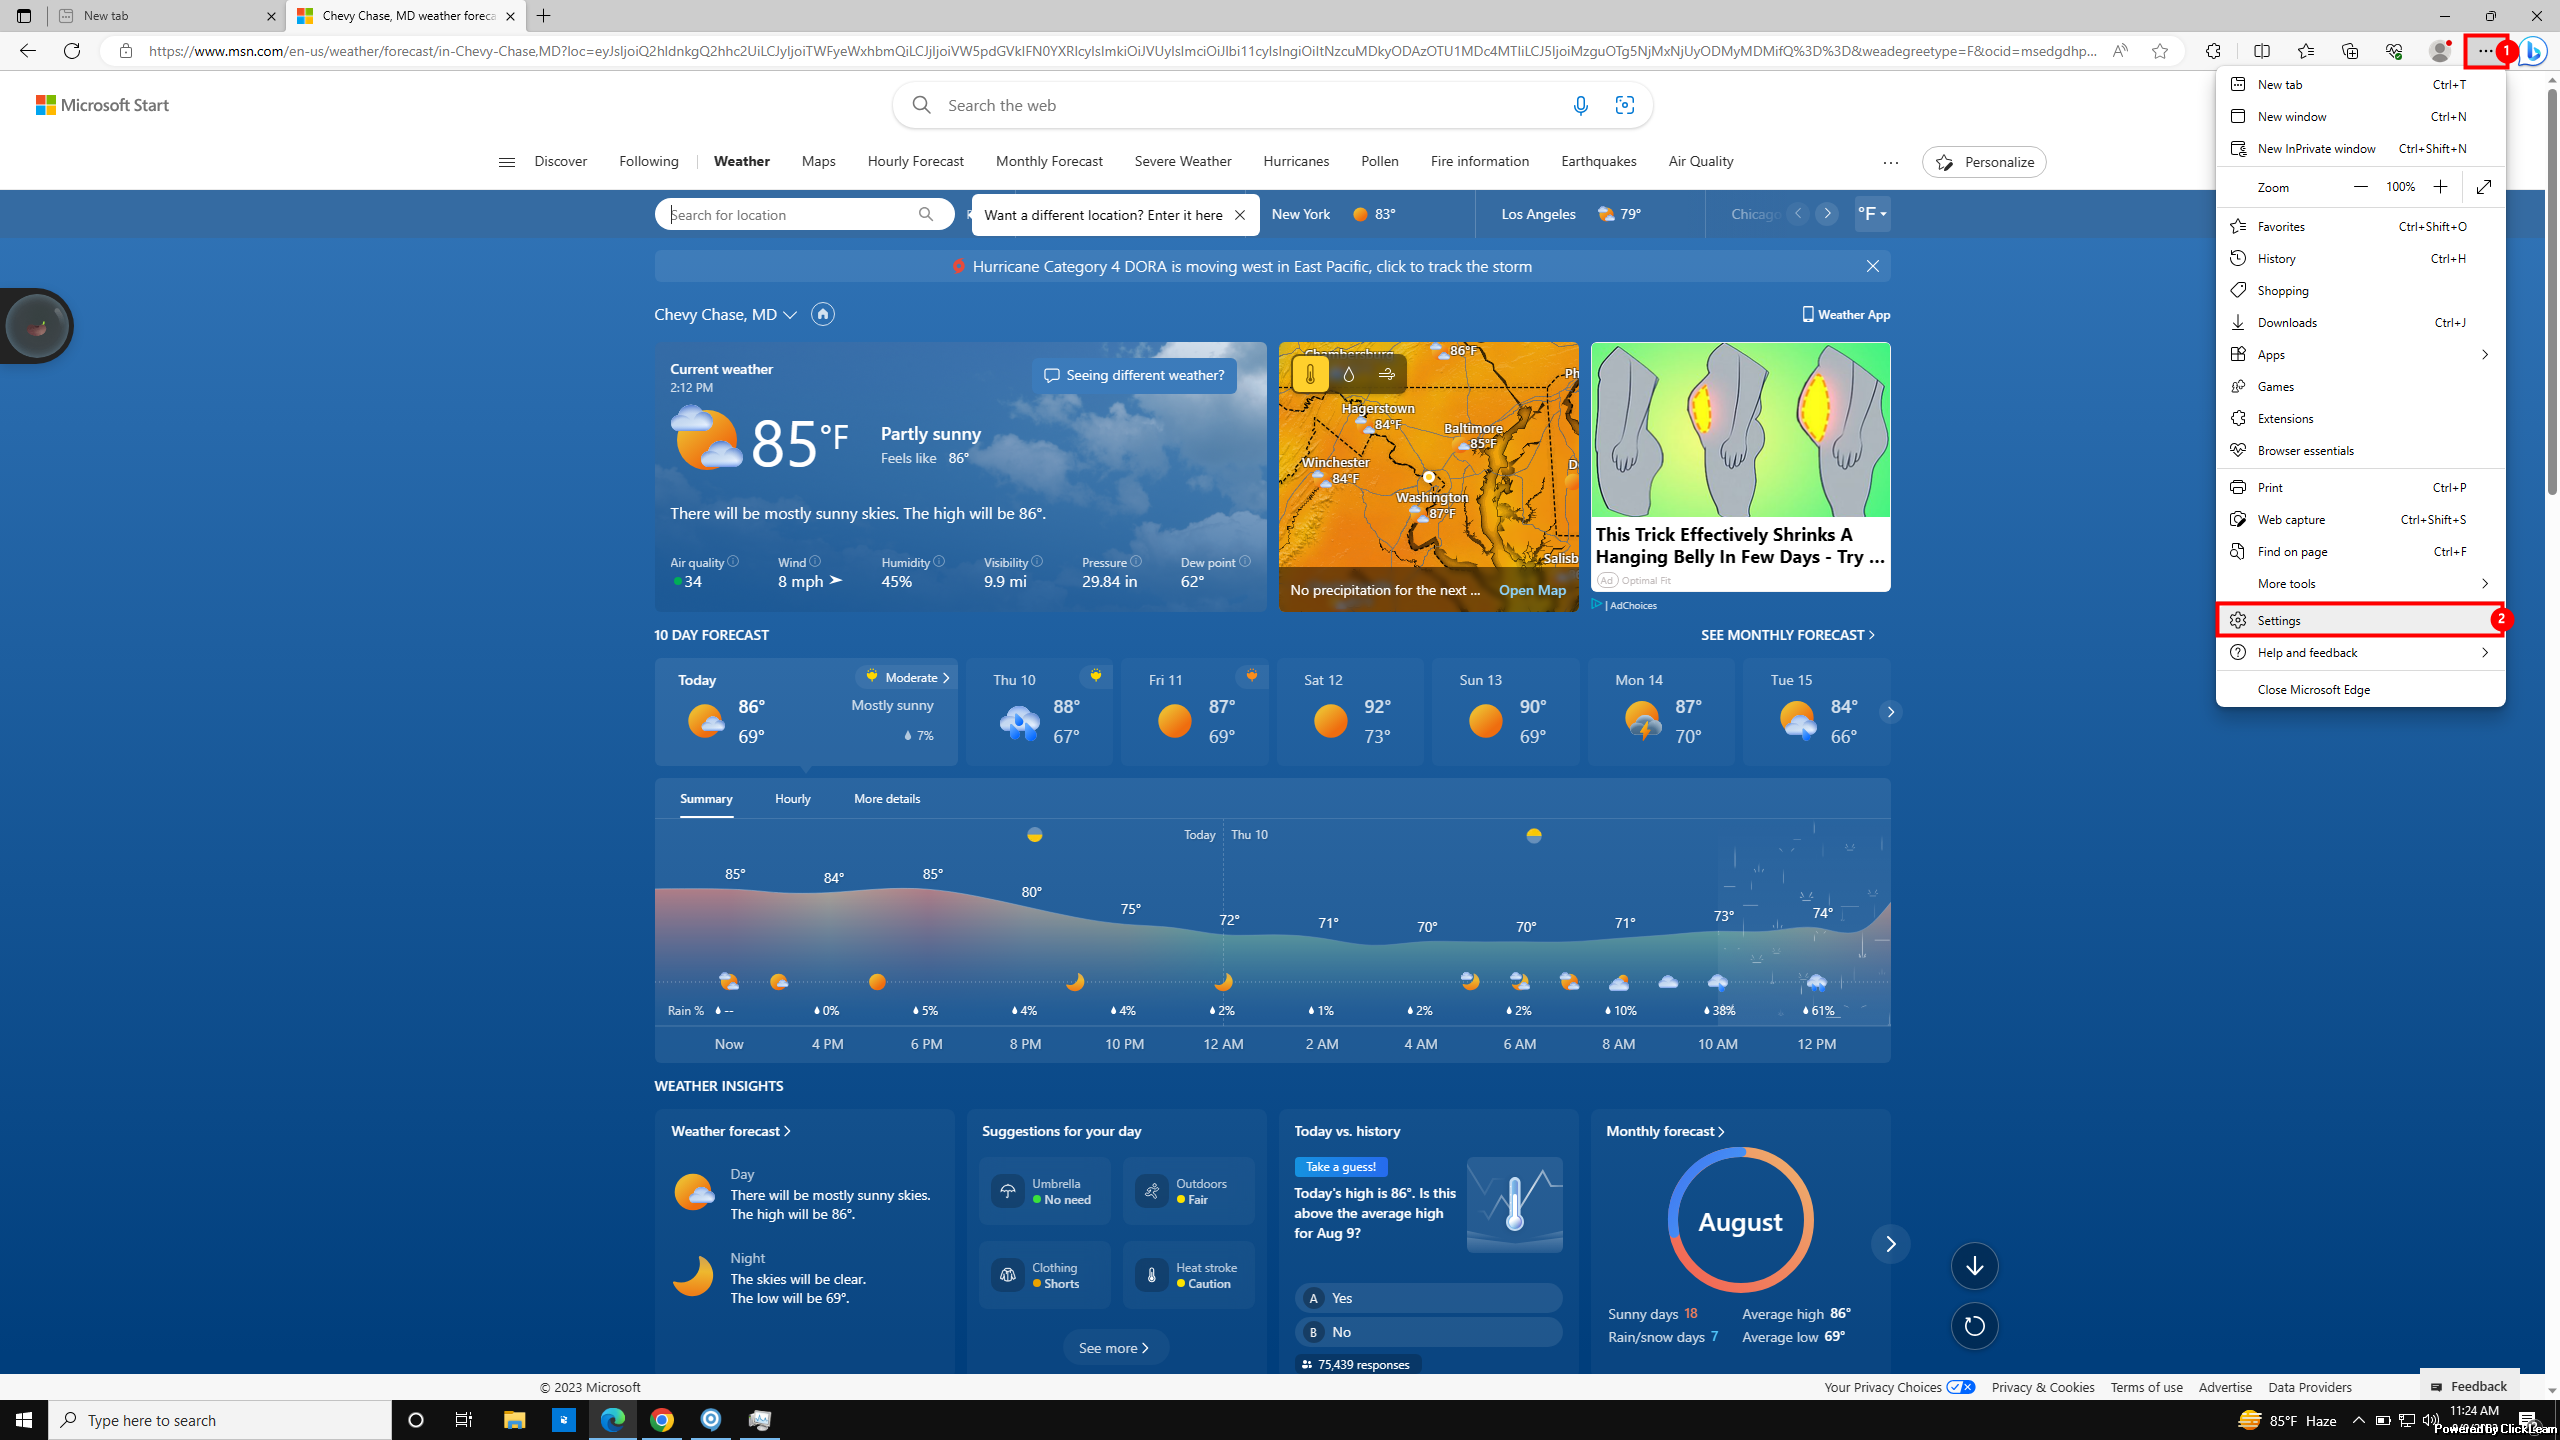Increase zoom with the plus button

coord(2440,187)
